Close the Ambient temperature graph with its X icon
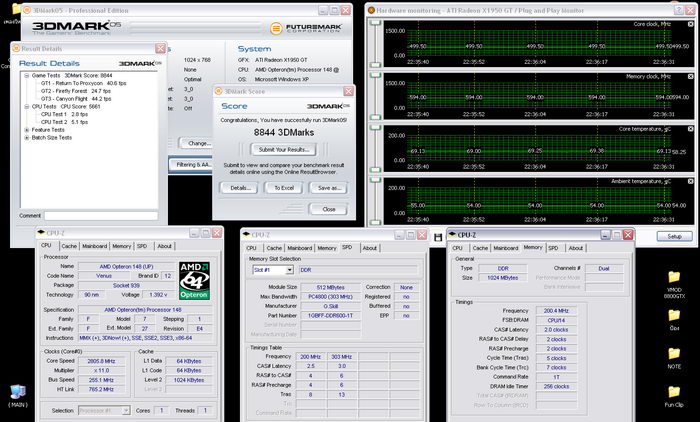The height and width of the screenshot is (422, 700). point(690,181)
